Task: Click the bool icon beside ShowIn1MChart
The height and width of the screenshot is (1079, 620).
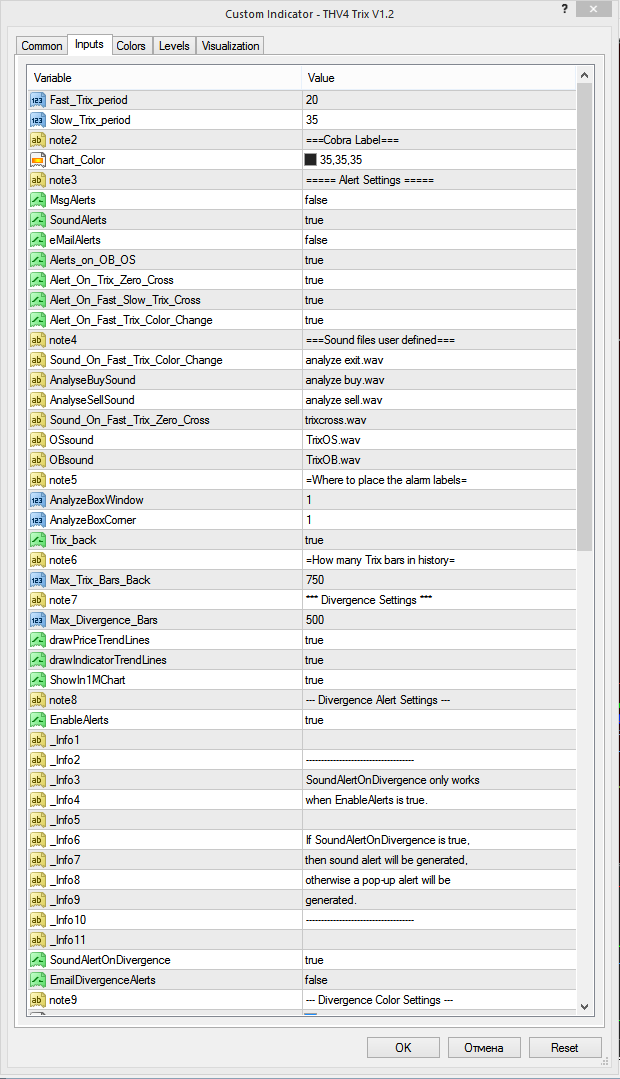Action: click(x=38, y=680)
